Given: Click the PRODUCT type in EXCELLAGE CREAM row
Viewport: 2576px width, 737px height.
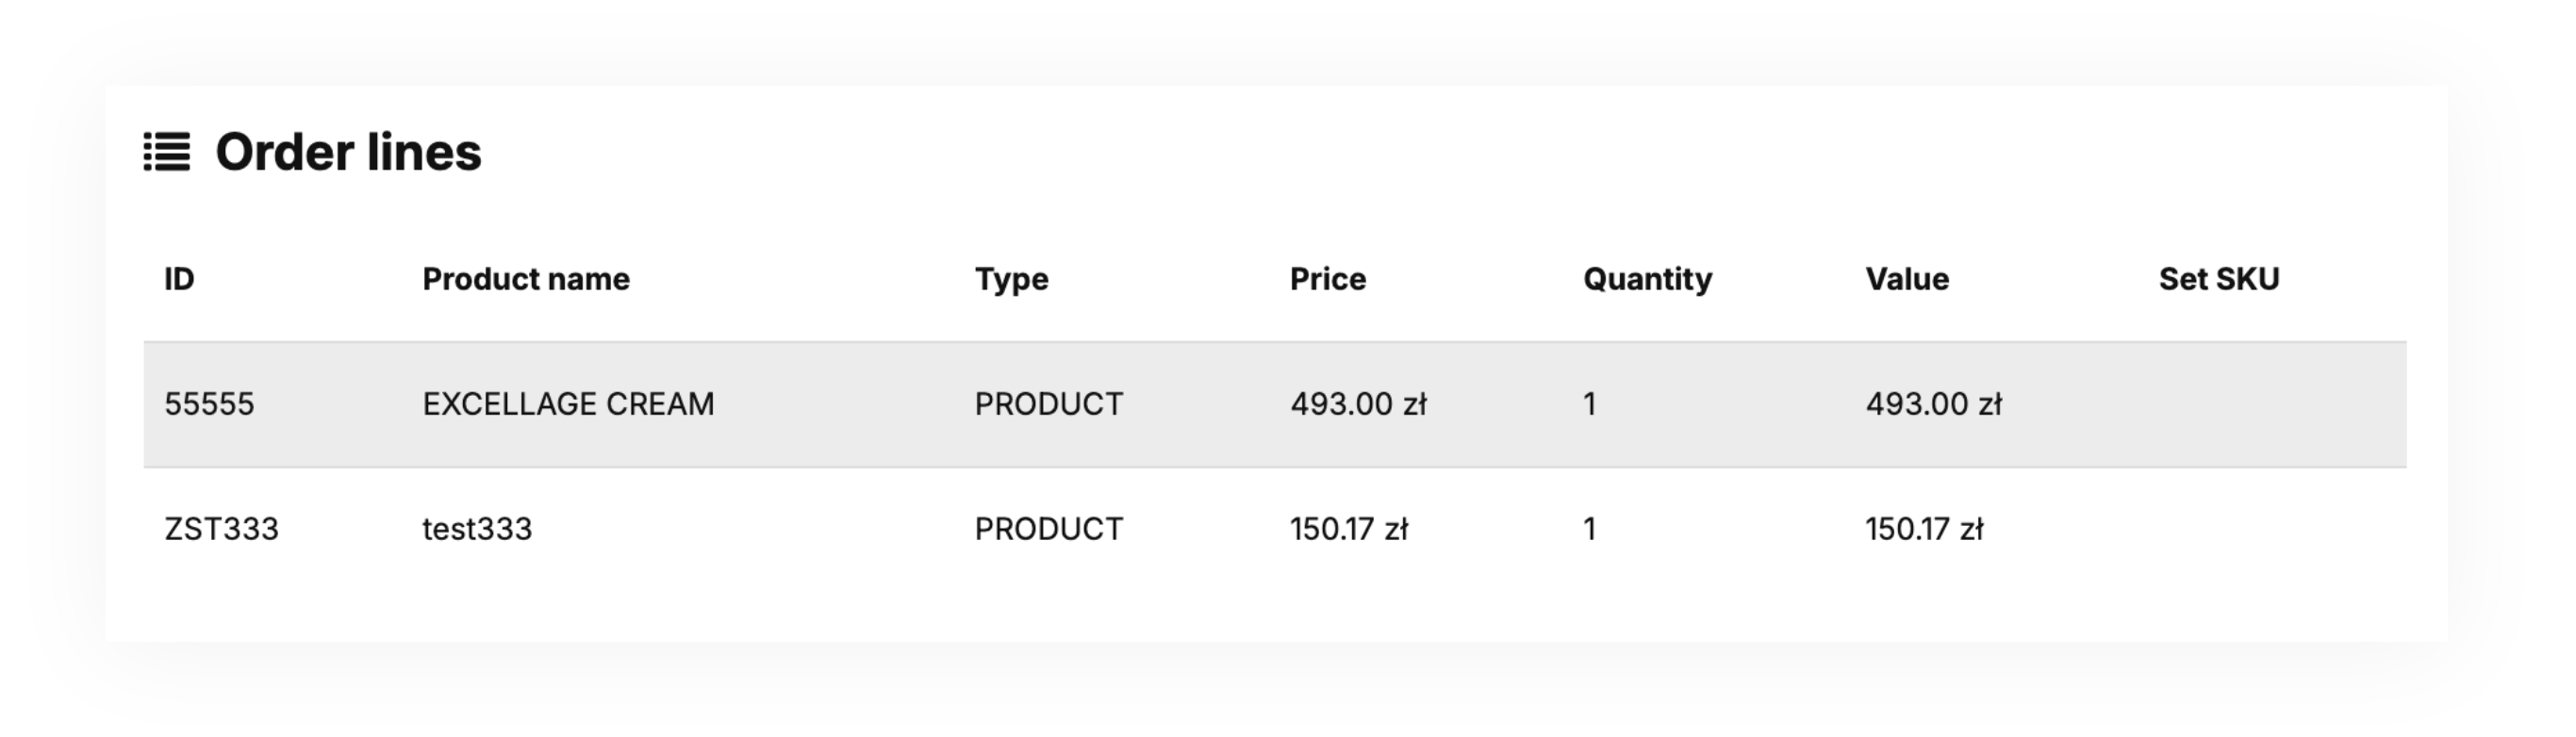Looking at the screenshot, I should (1048, 404).
